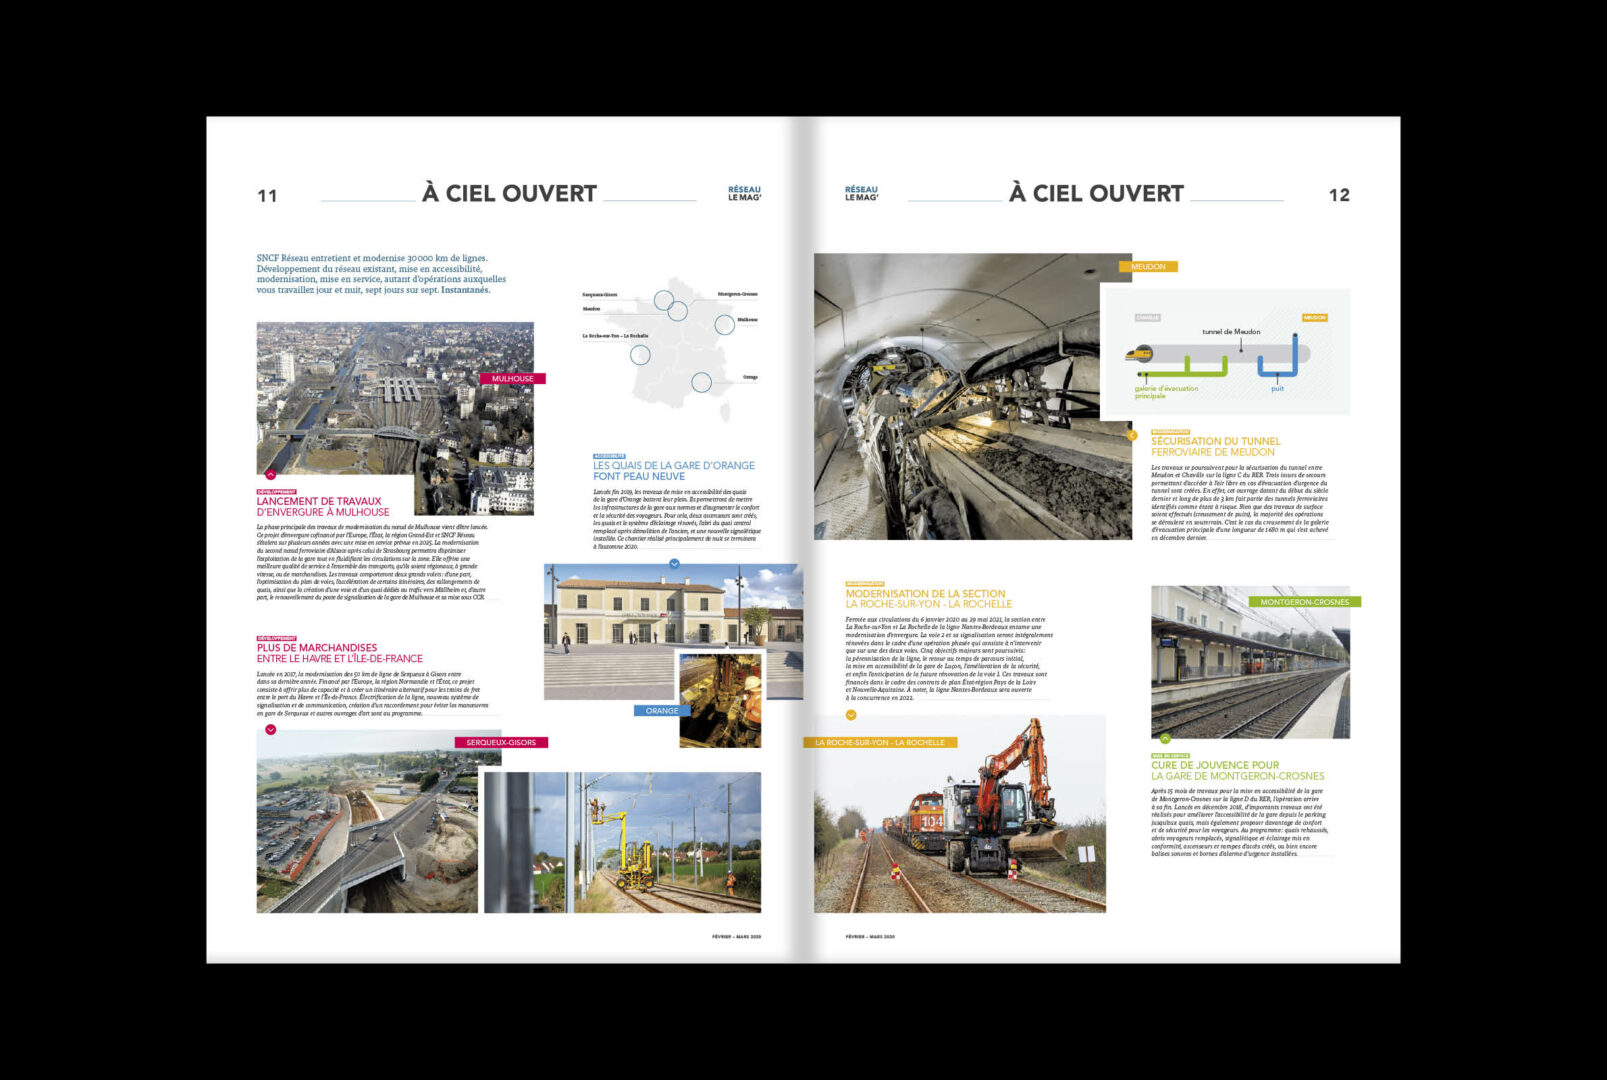Click the map circle marker next to Mulhouse label

(x=724, y=324)
